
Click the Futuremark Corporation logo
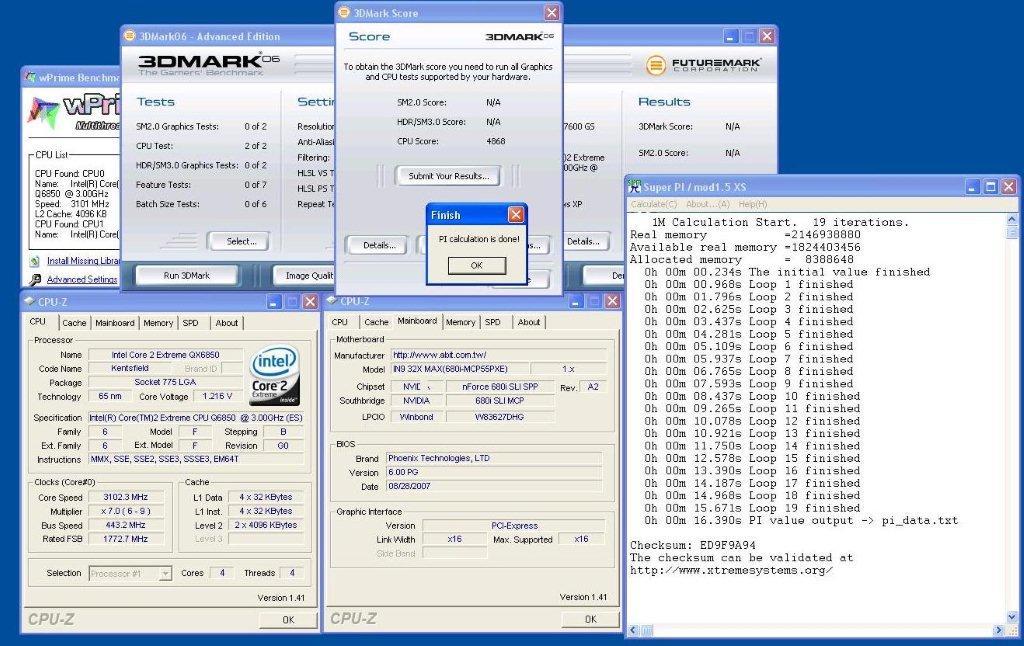coord(703,65)
